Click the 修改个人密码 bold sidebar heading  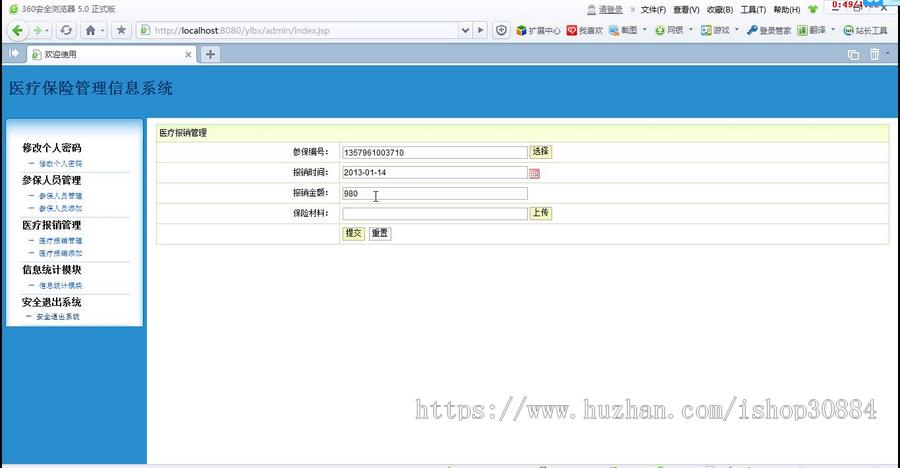52,148
